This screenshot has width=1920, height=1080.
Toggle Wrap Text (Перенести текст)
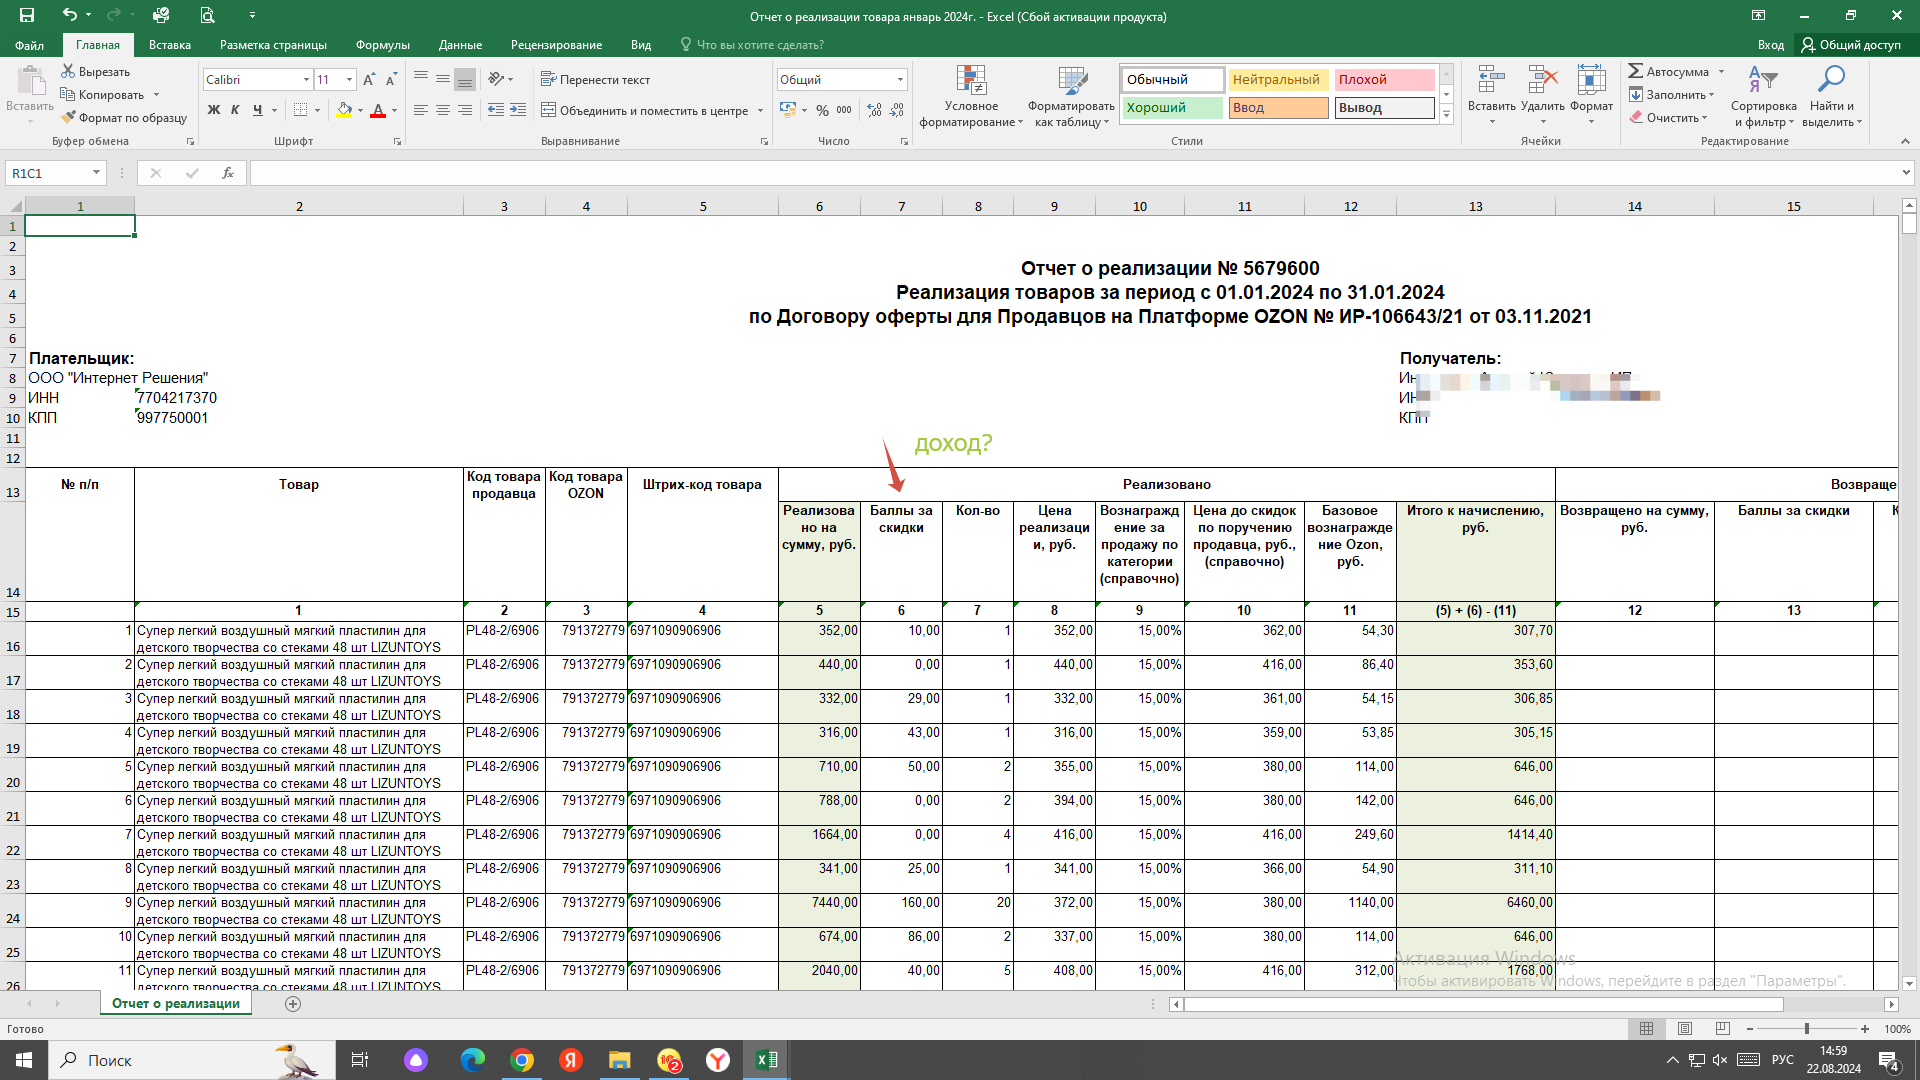coord(595,79)
